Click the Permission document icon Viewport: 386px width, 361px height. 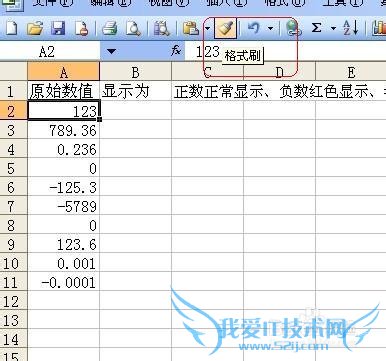coord(82,28)
